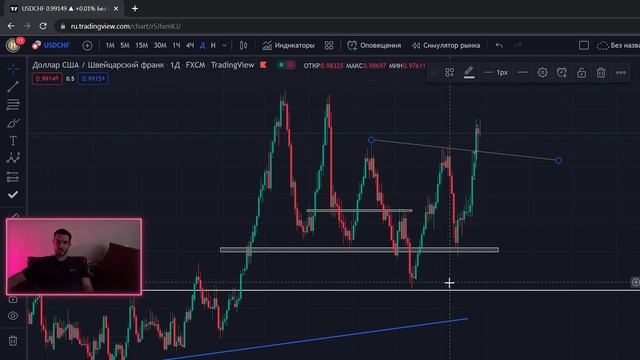640x360 pixels.
Task: Toggle hide all drawings eye icon
Action: click(x=13, y=316)
